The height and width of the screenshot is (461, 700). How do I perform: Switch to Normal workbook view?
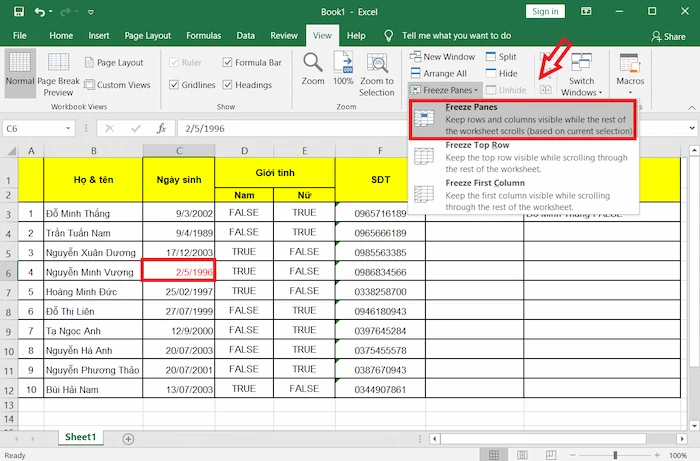pos(20,73)
